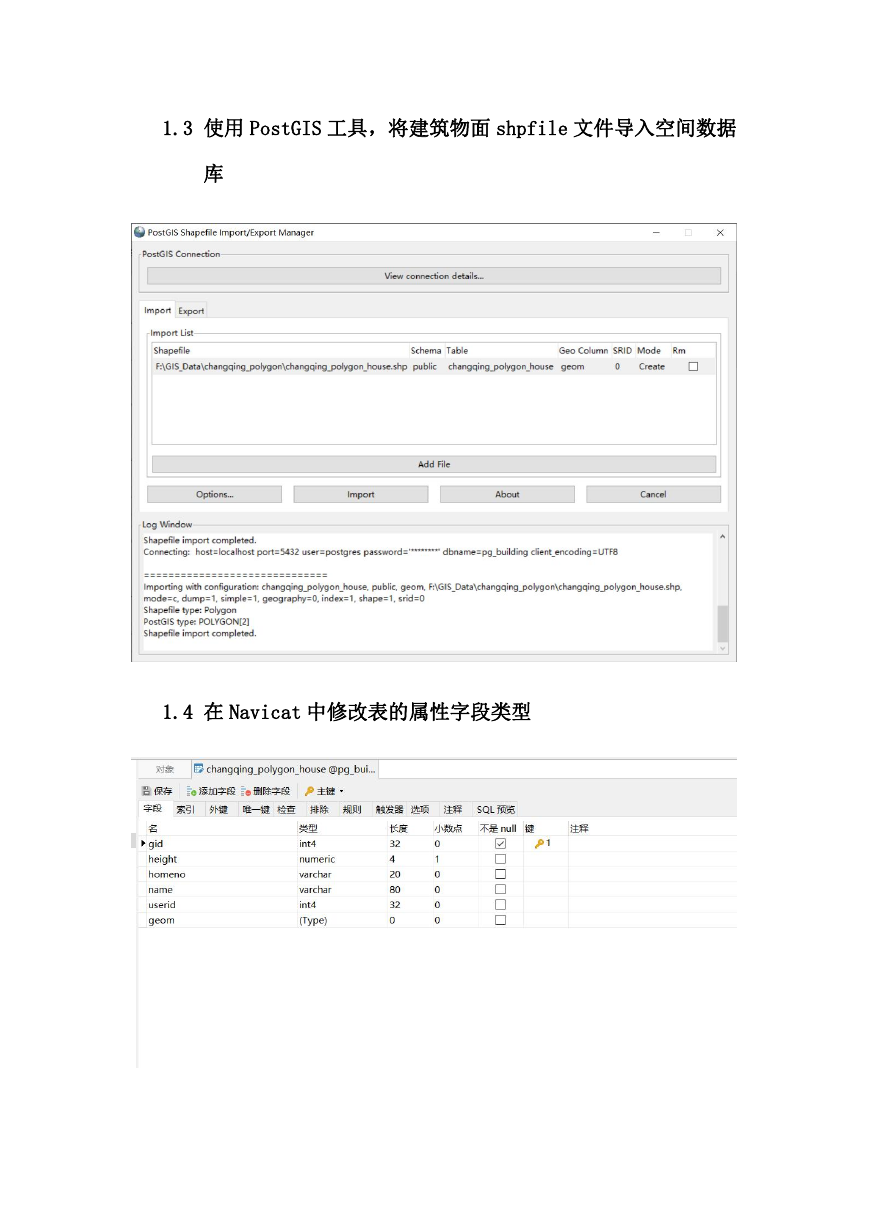The height and width of the screenshot is (1228, 869).
Task: Toggle the 不是 null checkbox for gid
Action: pos(501,844)
